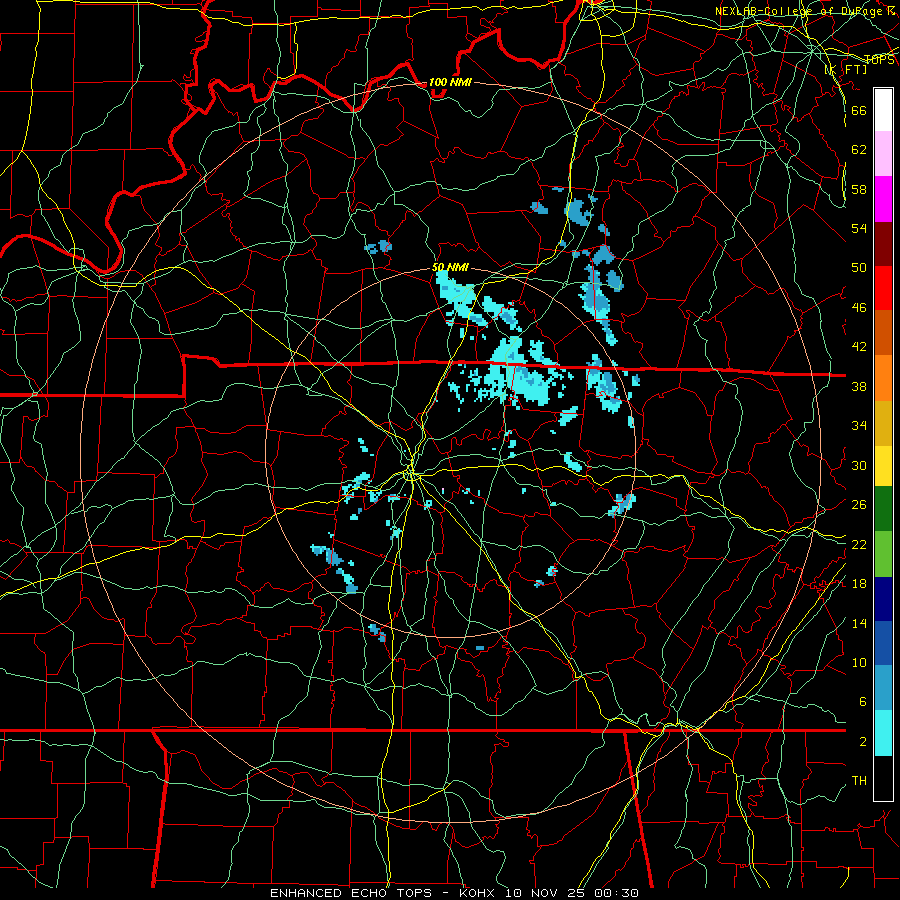The height and width of the screenshot is (900, 900).
Task: Click the '6' scale label
Action: (862, 701)
